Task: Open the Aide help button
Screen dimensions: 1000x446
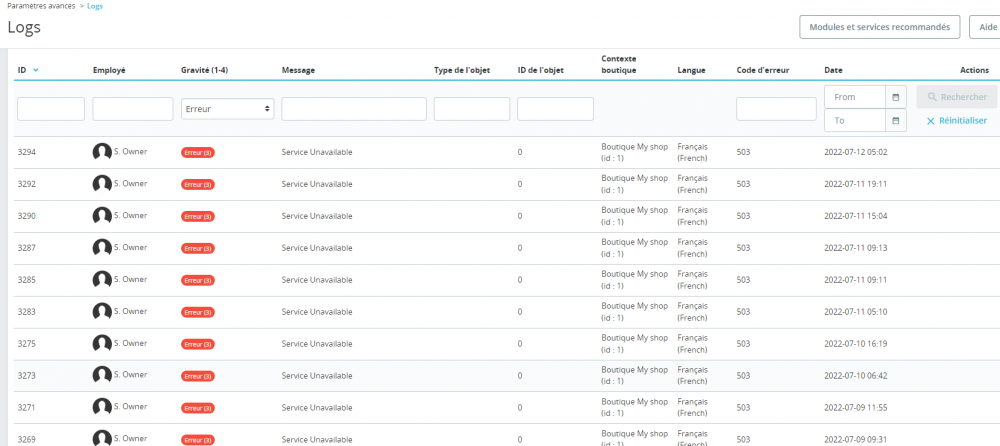Action: pos(984,27)
